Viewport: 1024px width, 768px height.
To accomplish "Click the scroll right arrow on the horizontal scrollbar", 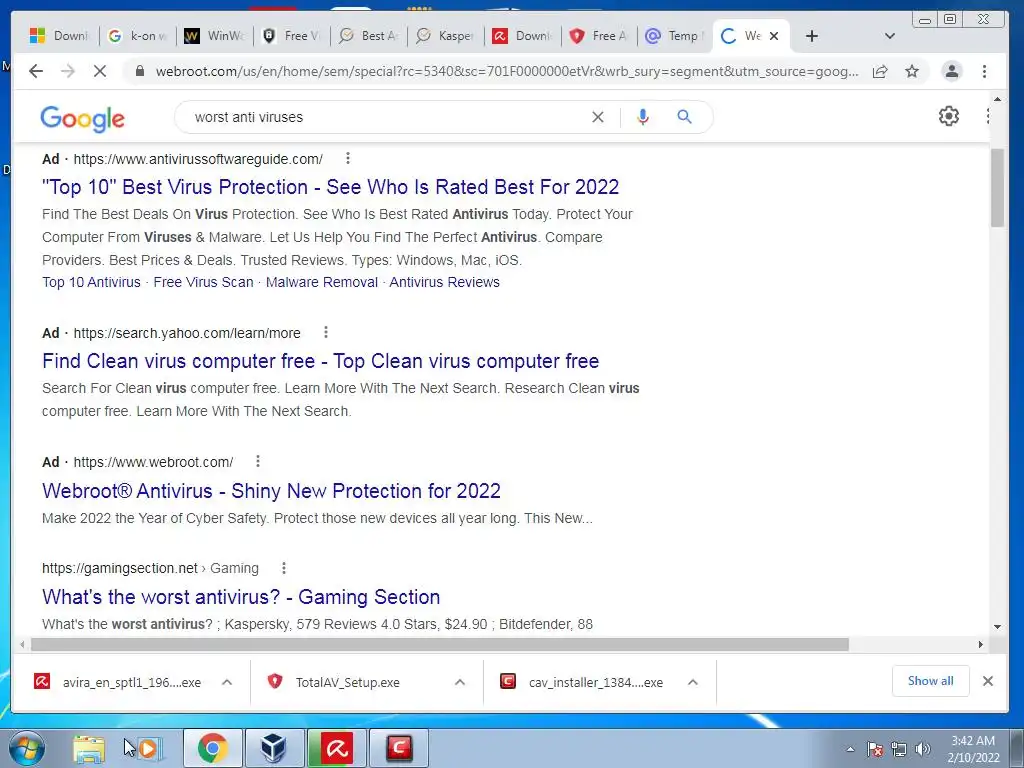I will click(x=980, y=645).
